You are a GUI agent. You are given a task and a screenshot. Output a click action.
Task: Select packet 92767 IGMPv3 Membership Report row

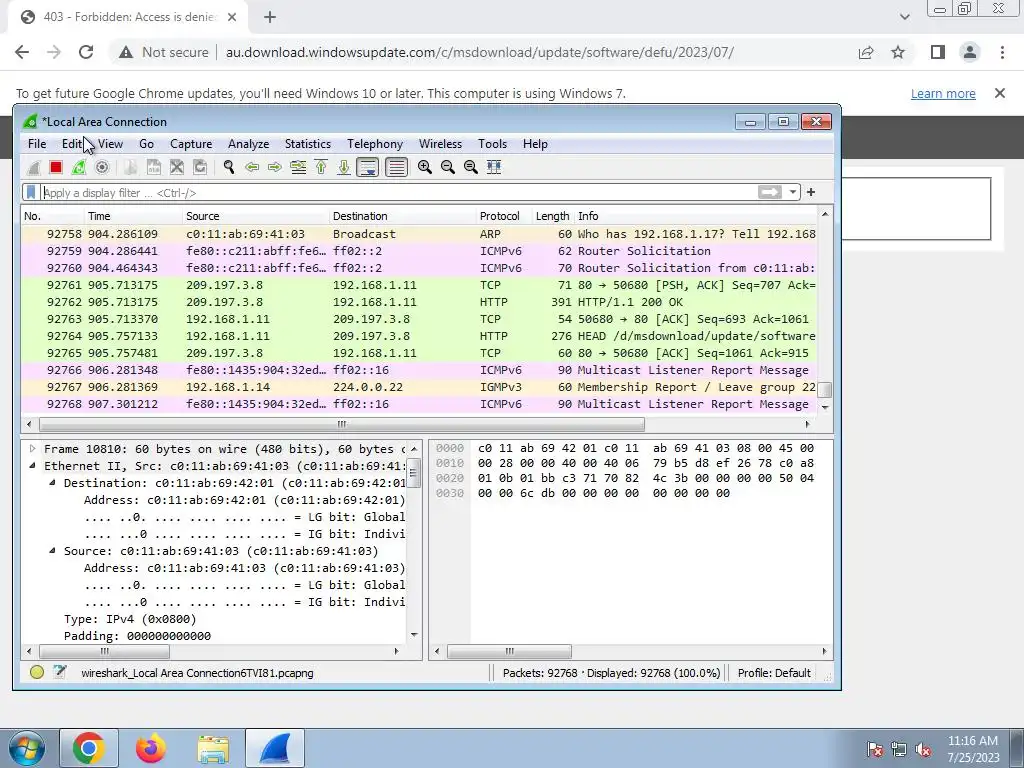(419, 387)
